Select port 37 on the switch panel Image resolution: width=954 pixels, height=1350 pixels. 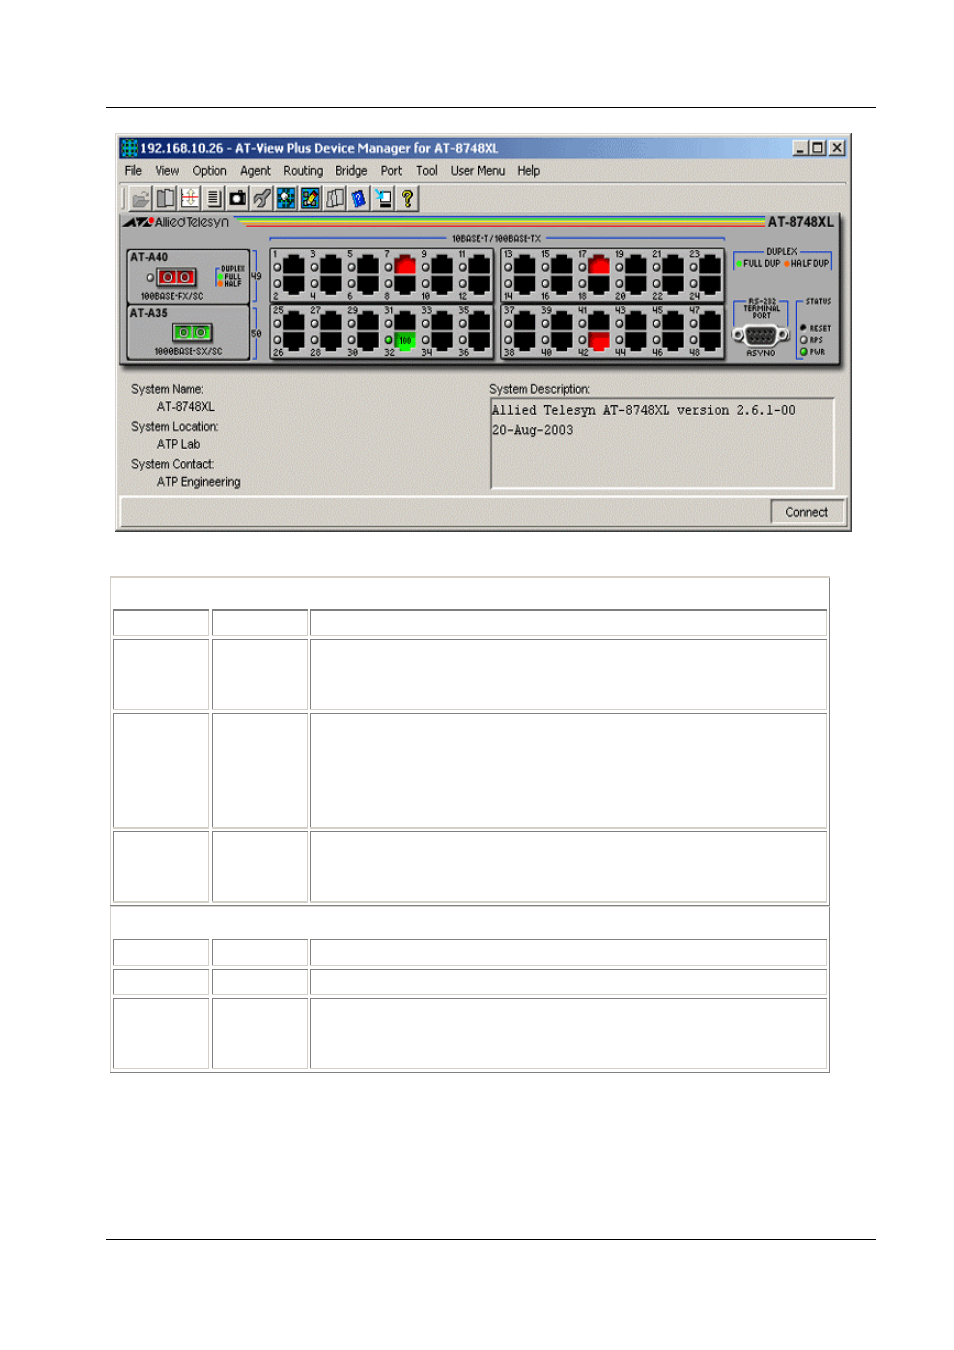click(524, 322)
